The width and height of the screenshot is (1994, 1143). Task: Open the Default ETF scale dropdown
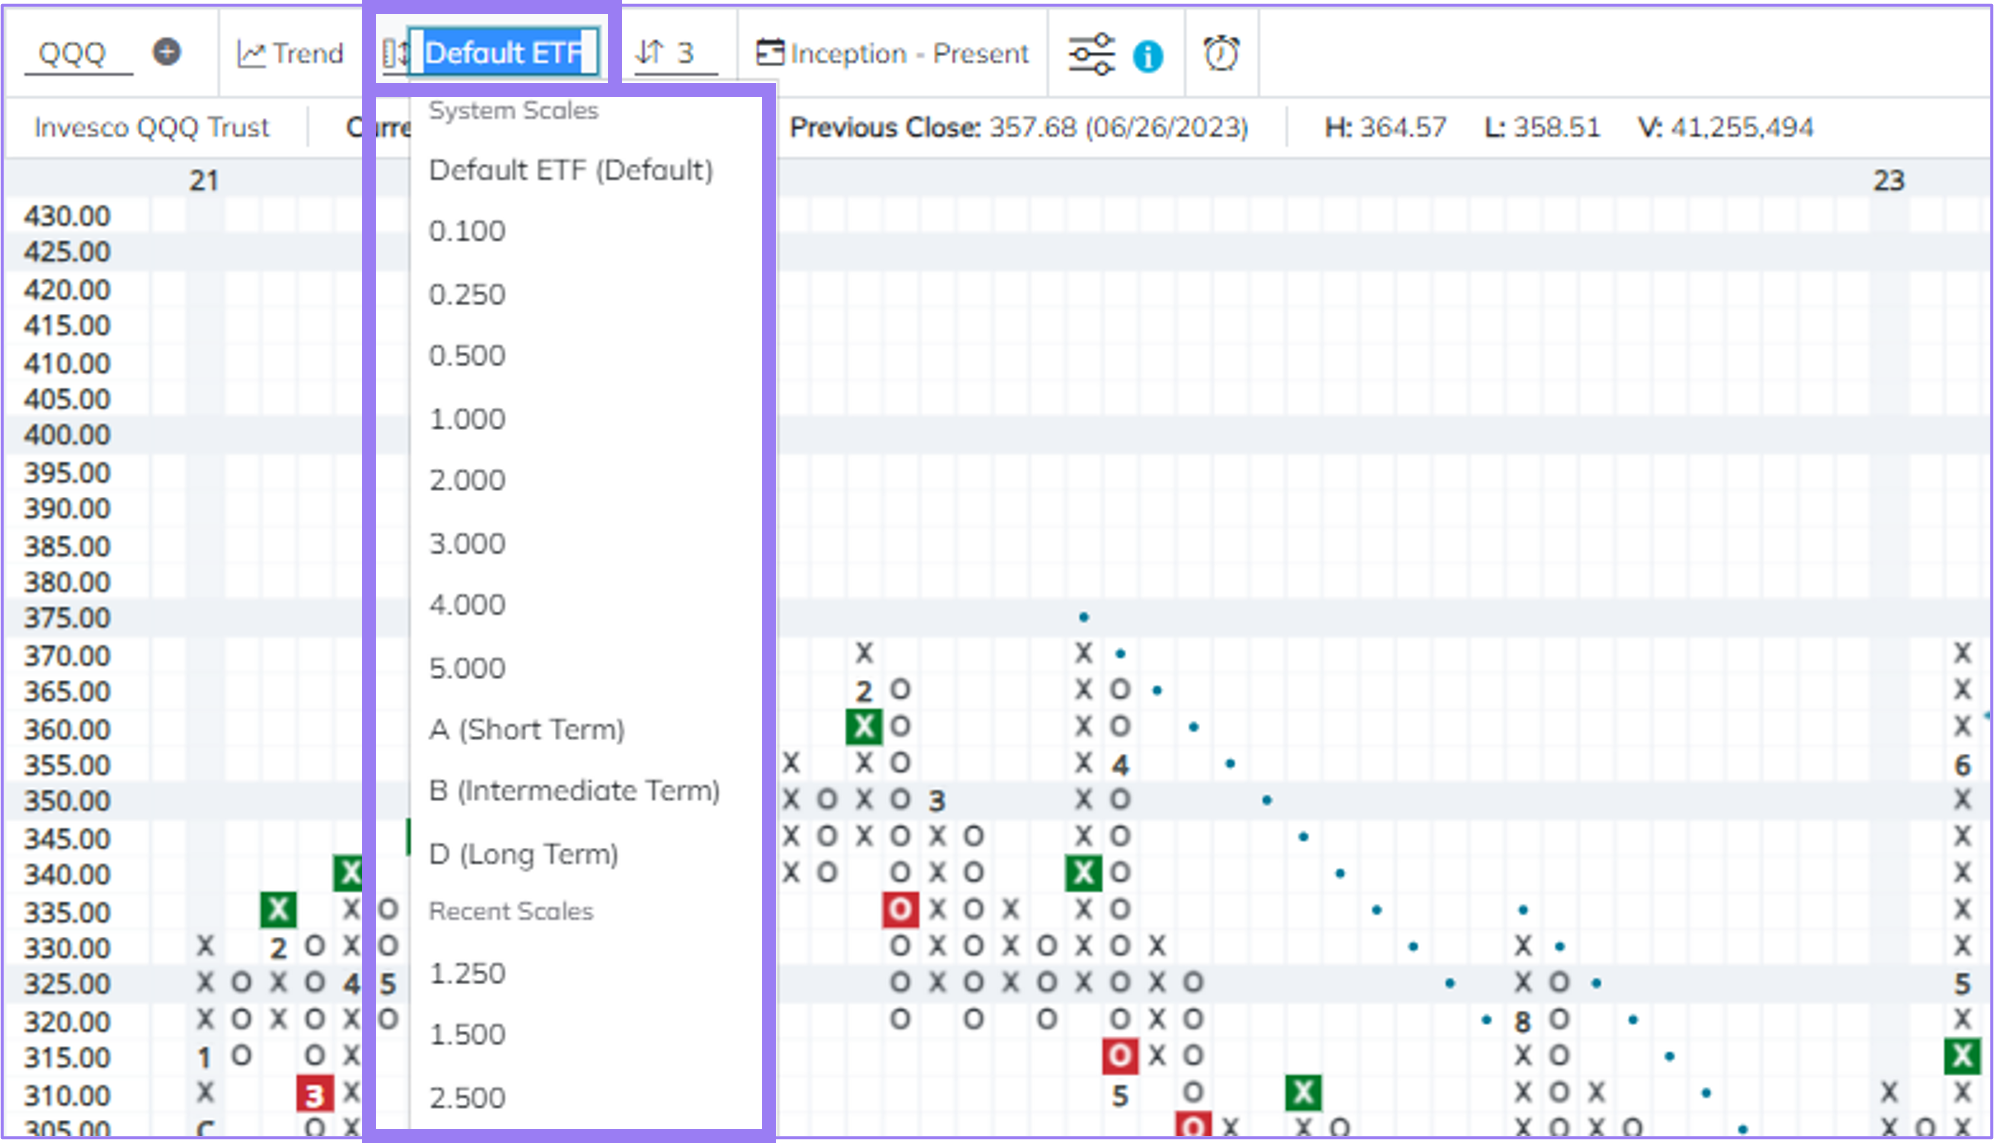tap(504, 53)
